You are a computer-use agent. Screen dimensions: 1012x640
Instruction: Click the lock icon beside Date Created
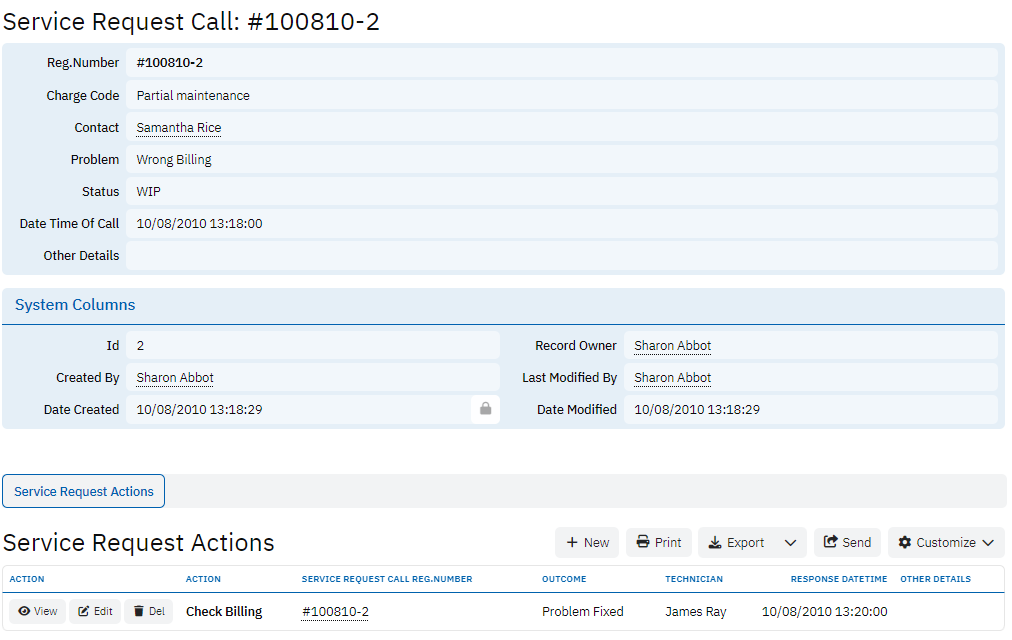coord(485,409)
